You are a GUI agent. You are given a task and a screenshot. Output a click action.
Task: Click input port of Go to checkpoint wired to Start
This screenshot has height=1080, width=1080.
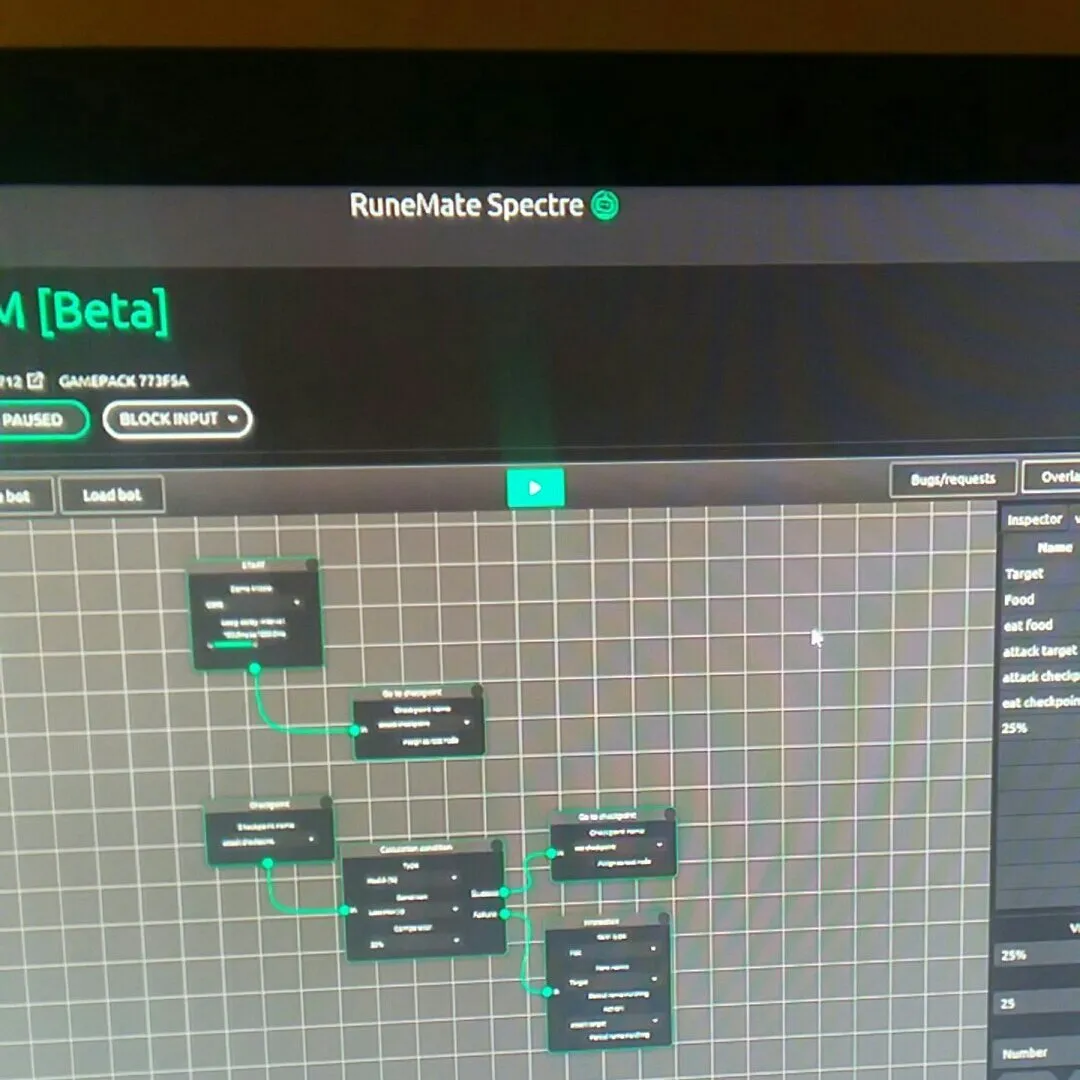point(354,729)
